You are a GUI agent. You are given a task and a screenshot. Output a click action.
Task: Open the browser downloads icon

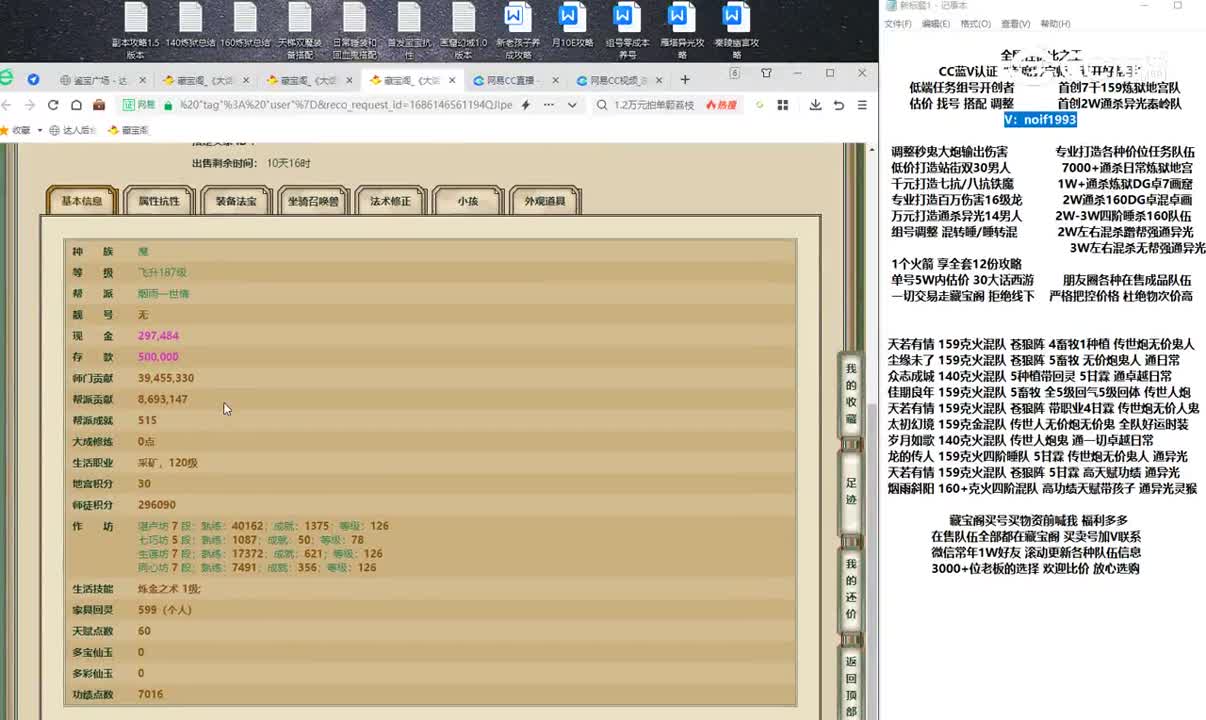click(x=816, y=105)
